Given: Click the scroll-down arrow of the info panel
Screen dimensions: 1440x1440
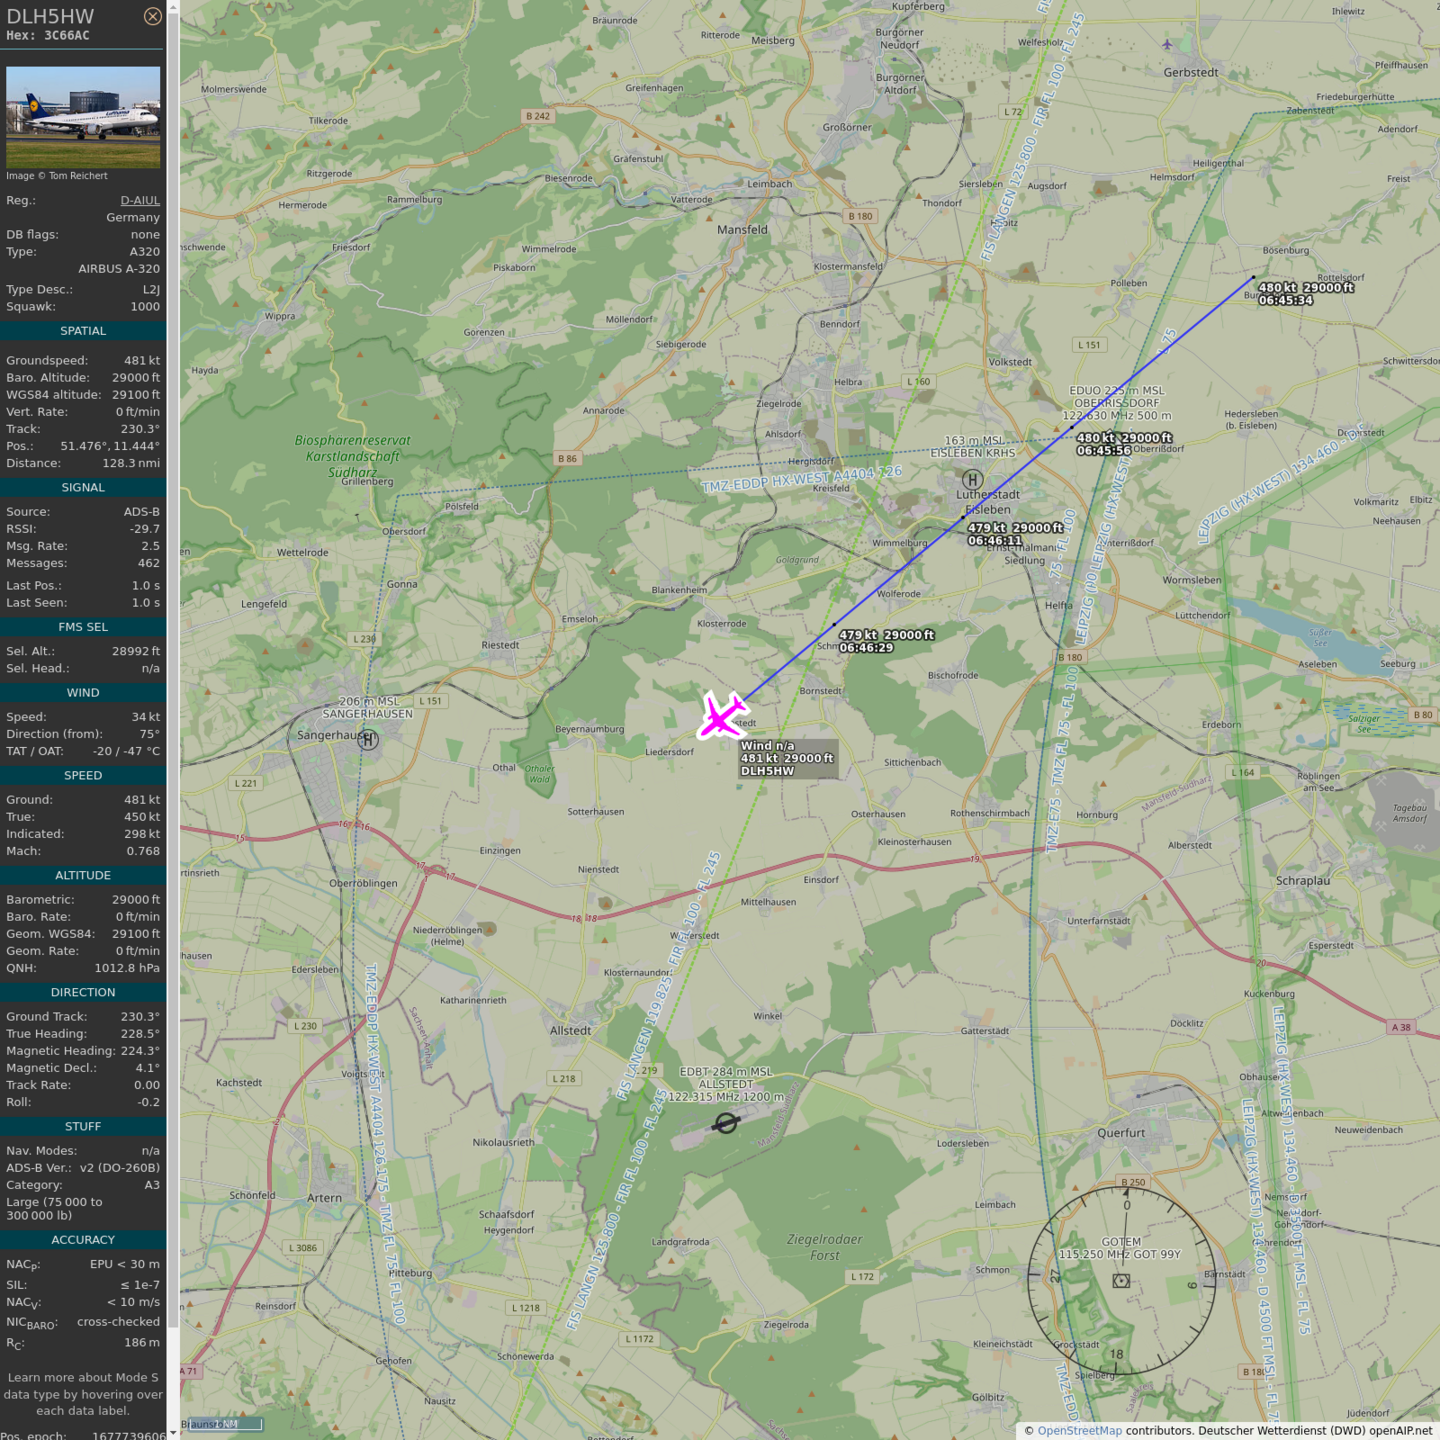Looking at the screenshot, I should [173, 1432].
